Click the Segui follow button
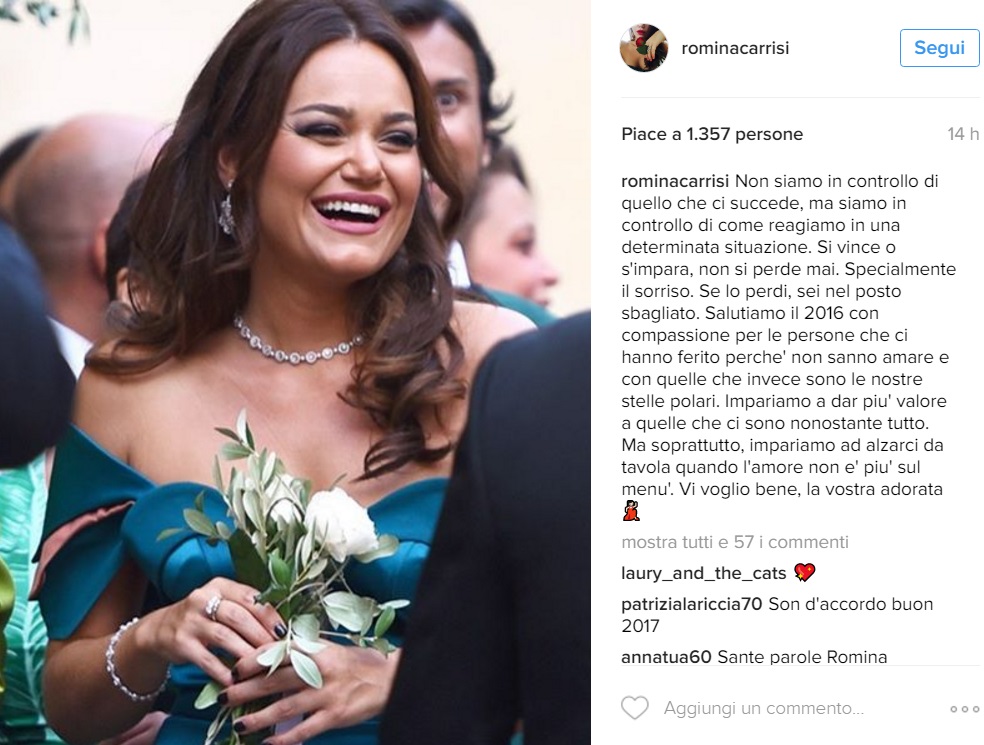This screenshot has width=984, height=745. 939,48
